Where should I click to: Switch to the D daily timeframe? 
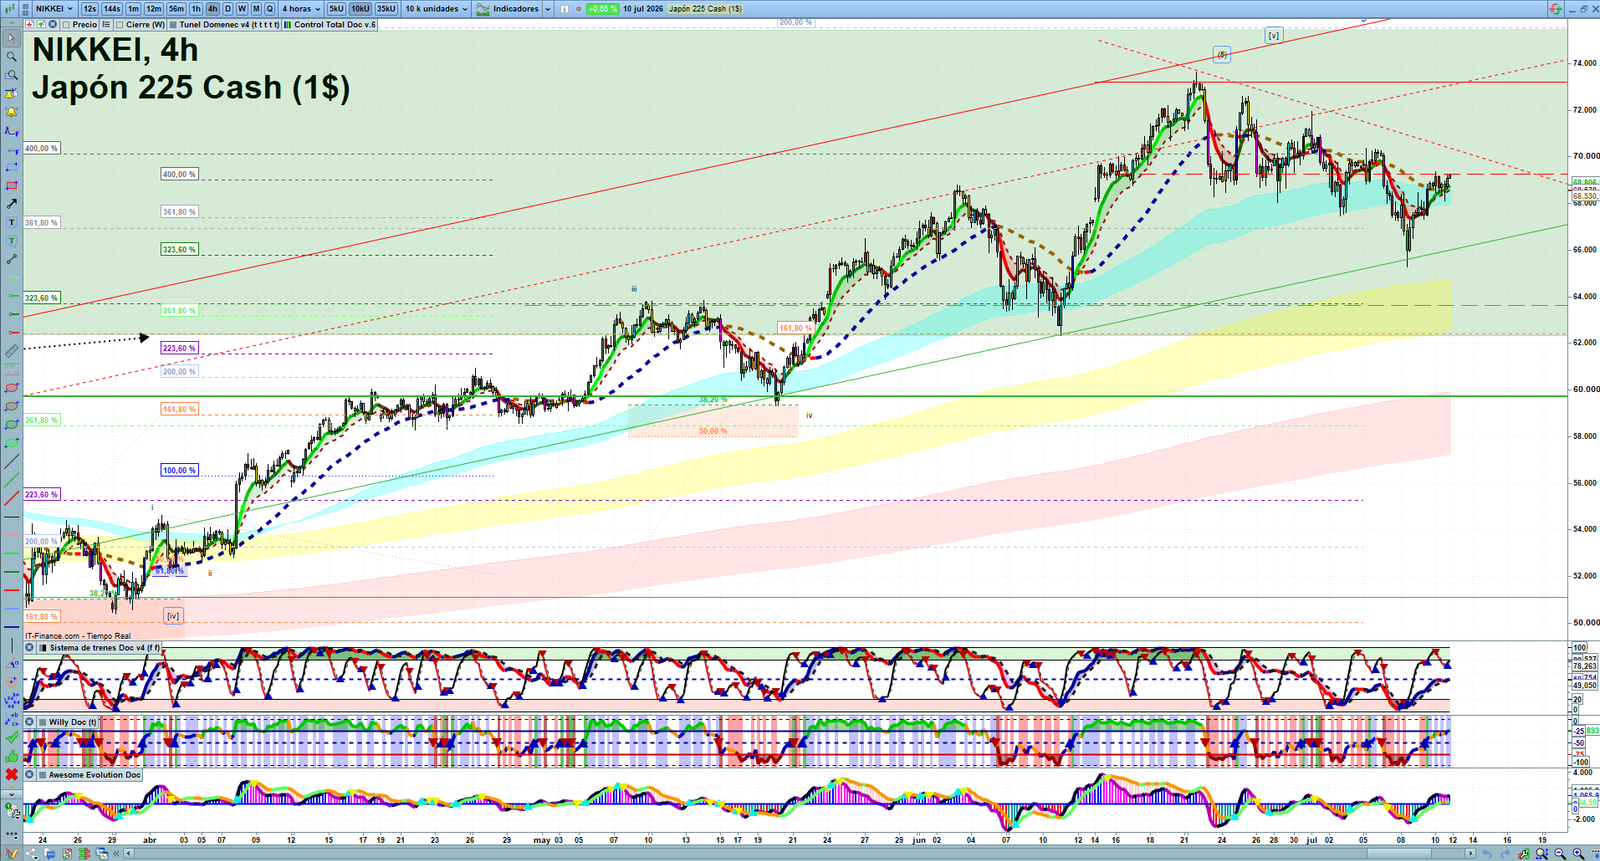[x=227, y=9]
